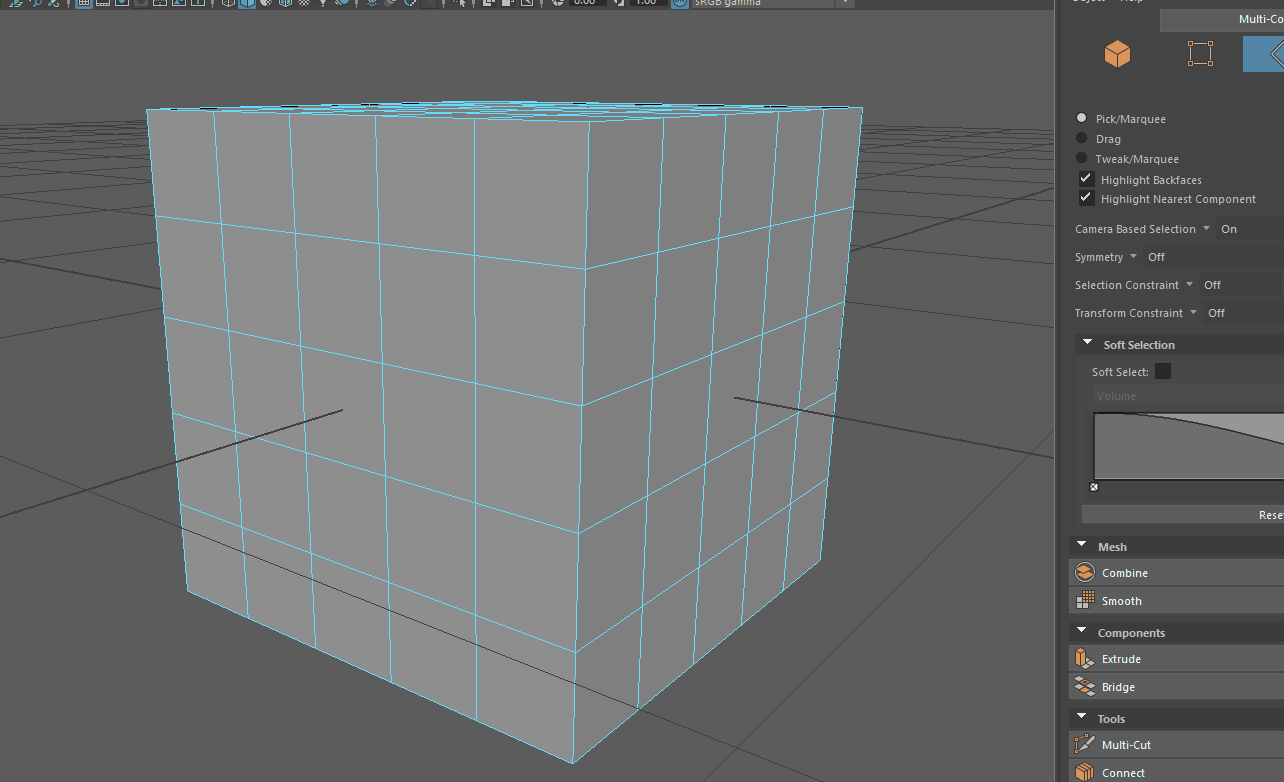Click the Smooth mesh icon

point(1085,601)
